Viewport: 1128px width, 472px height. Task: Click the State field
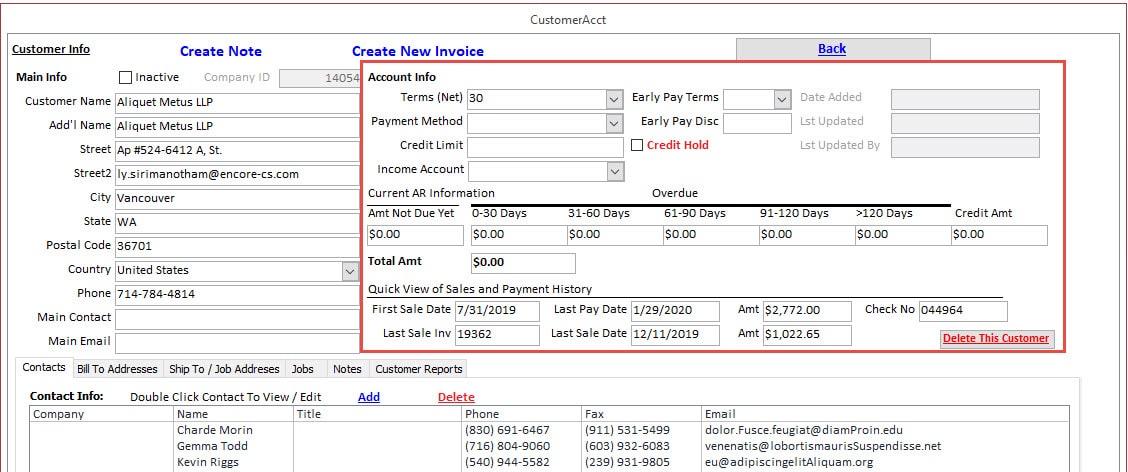point(237,223)
